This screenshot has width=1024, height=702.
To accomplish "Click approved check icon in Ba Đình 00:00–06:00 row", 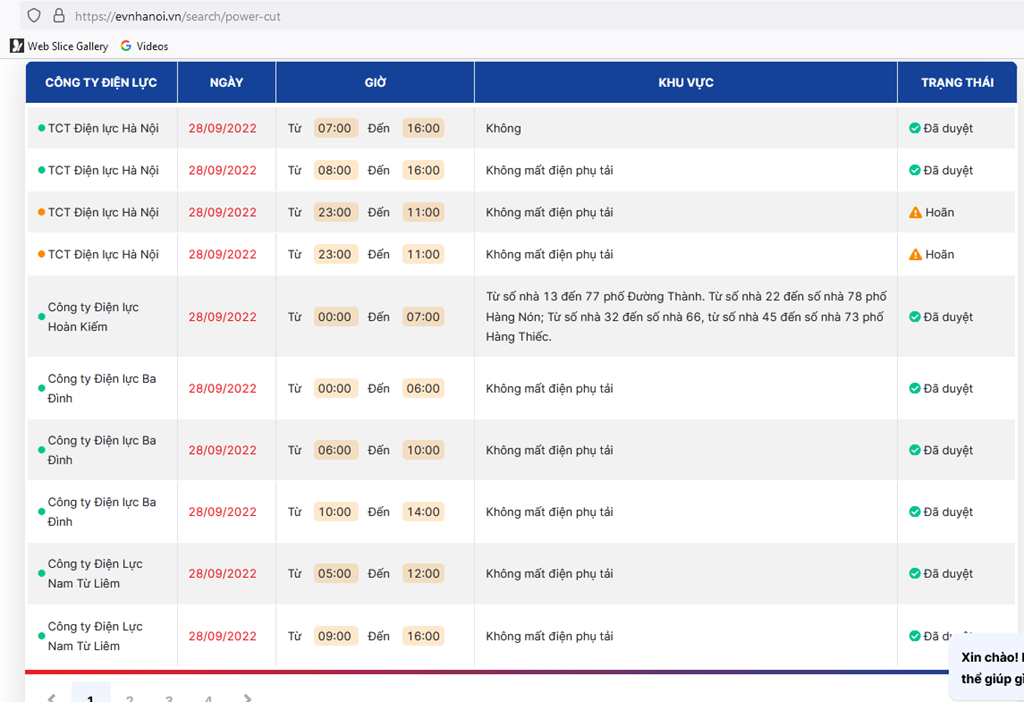I will [915, 389].
